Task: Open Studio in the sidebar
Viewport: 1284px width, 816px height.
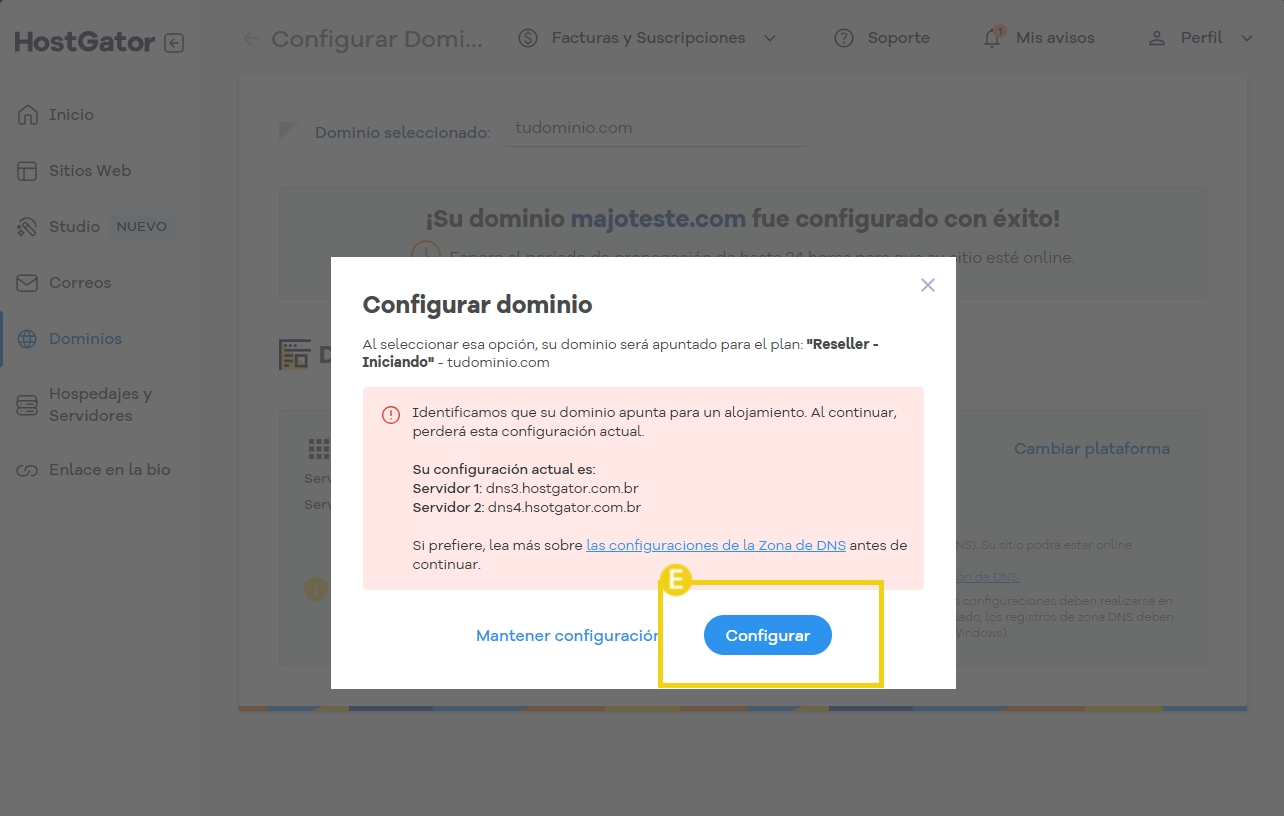Action: coord(75,227)
